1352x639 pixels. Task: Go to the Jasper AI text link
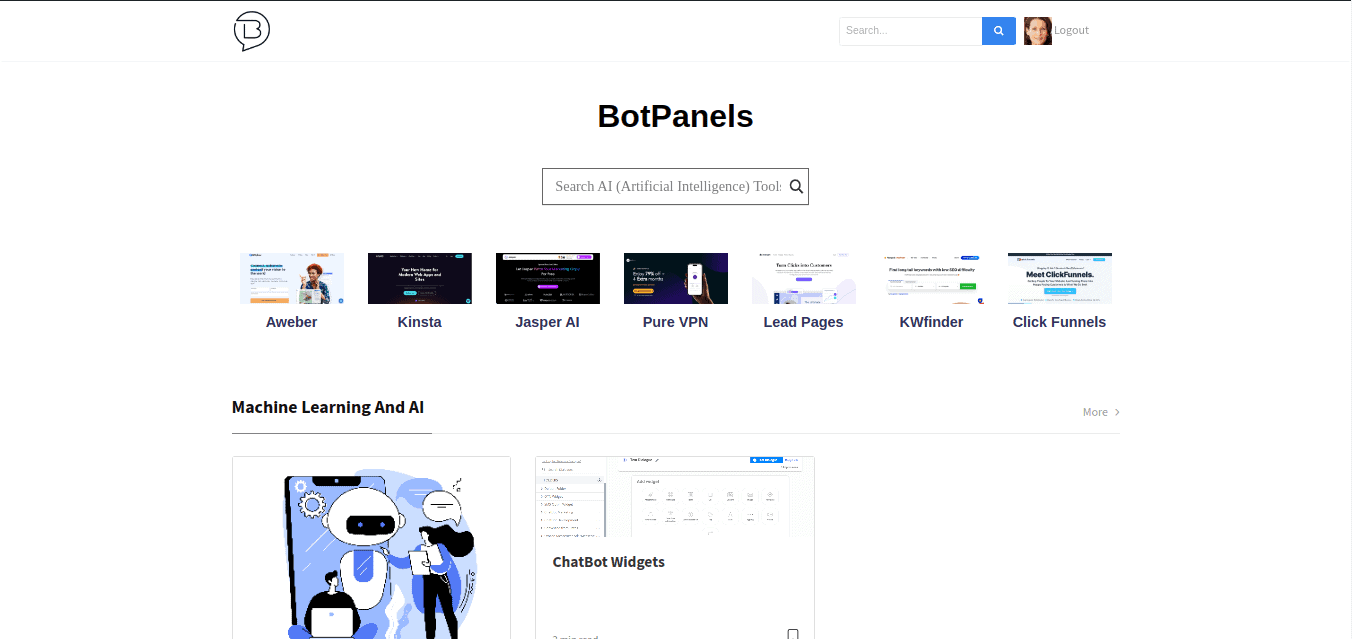548,322
